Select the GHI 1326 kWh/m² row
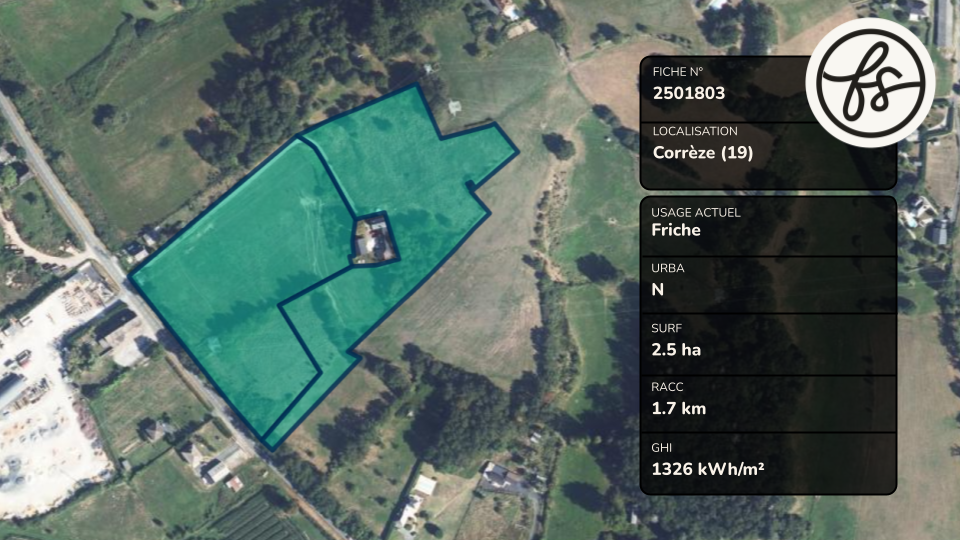 pyautogui.click(x=768, y=463)
